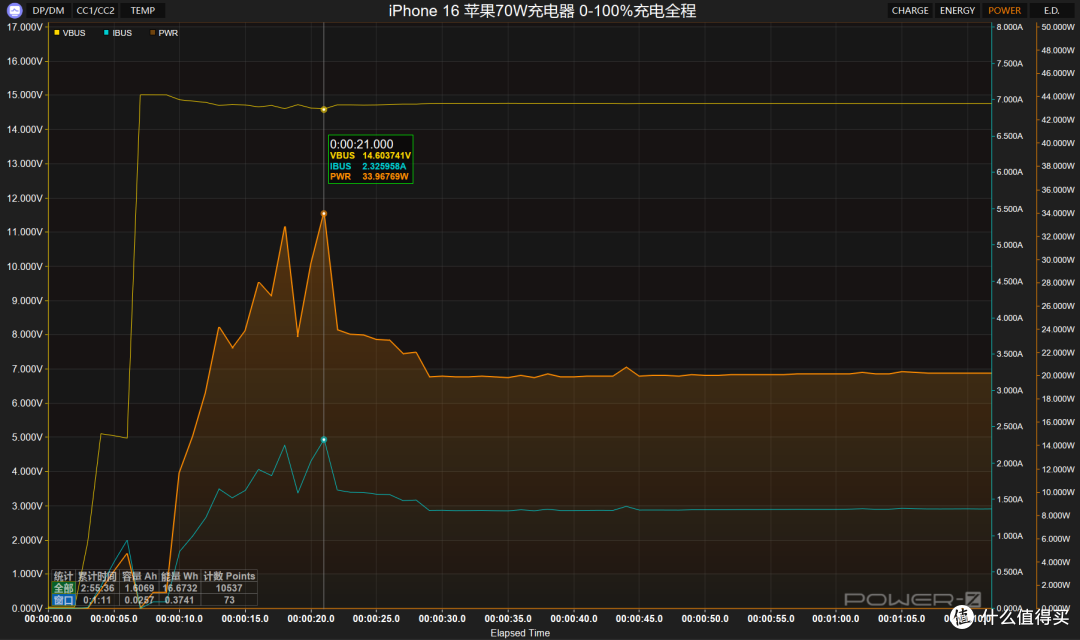Click the brown PWR color swatch

pos(152,32)
